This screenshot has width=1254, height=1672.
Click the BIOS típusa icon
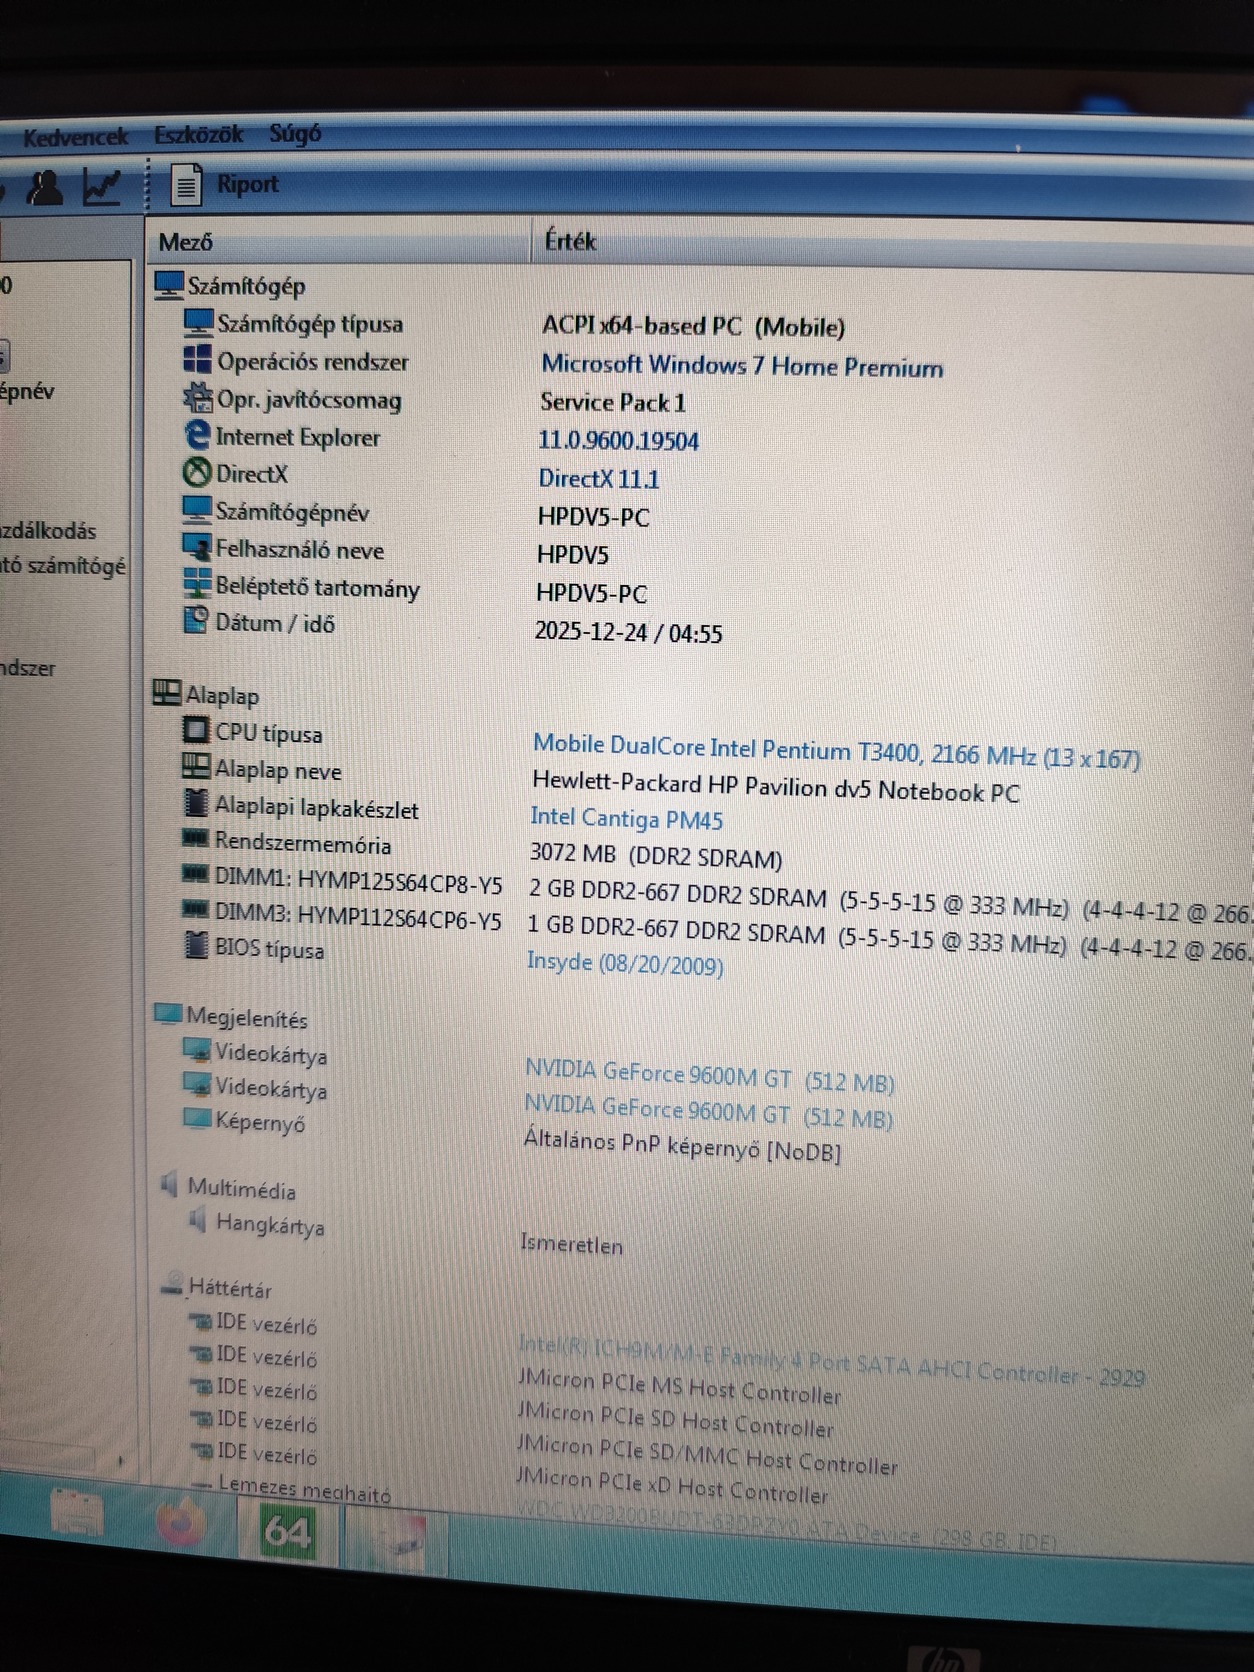click(197, 944)
